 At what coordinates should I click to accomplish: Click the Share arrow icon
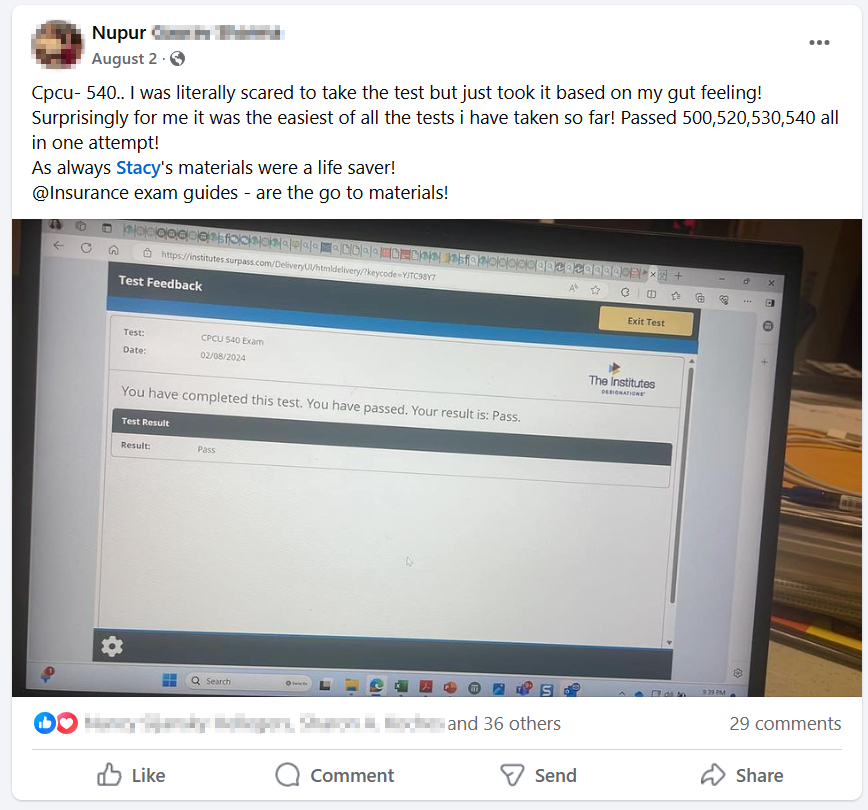(x=712, y=775)
